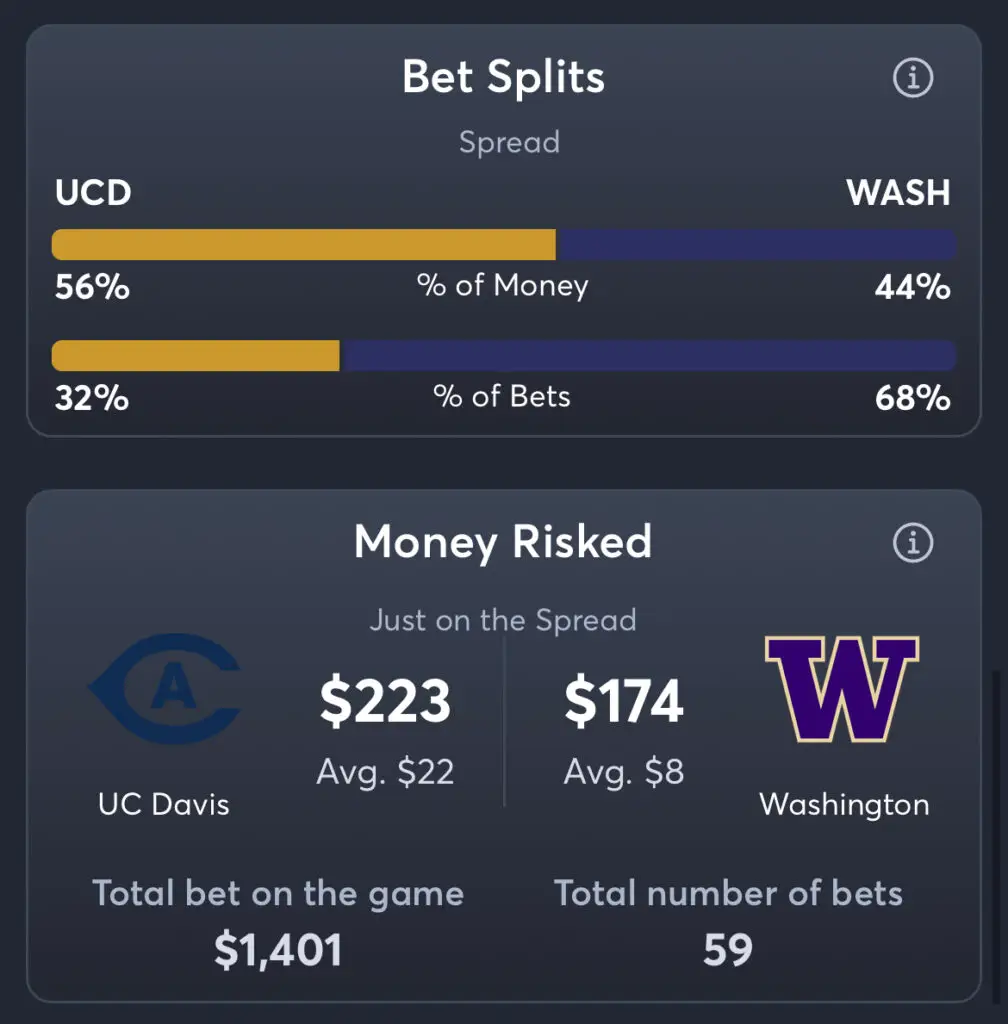The width and height of the screenshot is (1008, 1024).
Task: Select the gold UCD bets percentage bar
Action: coord(195,355)
